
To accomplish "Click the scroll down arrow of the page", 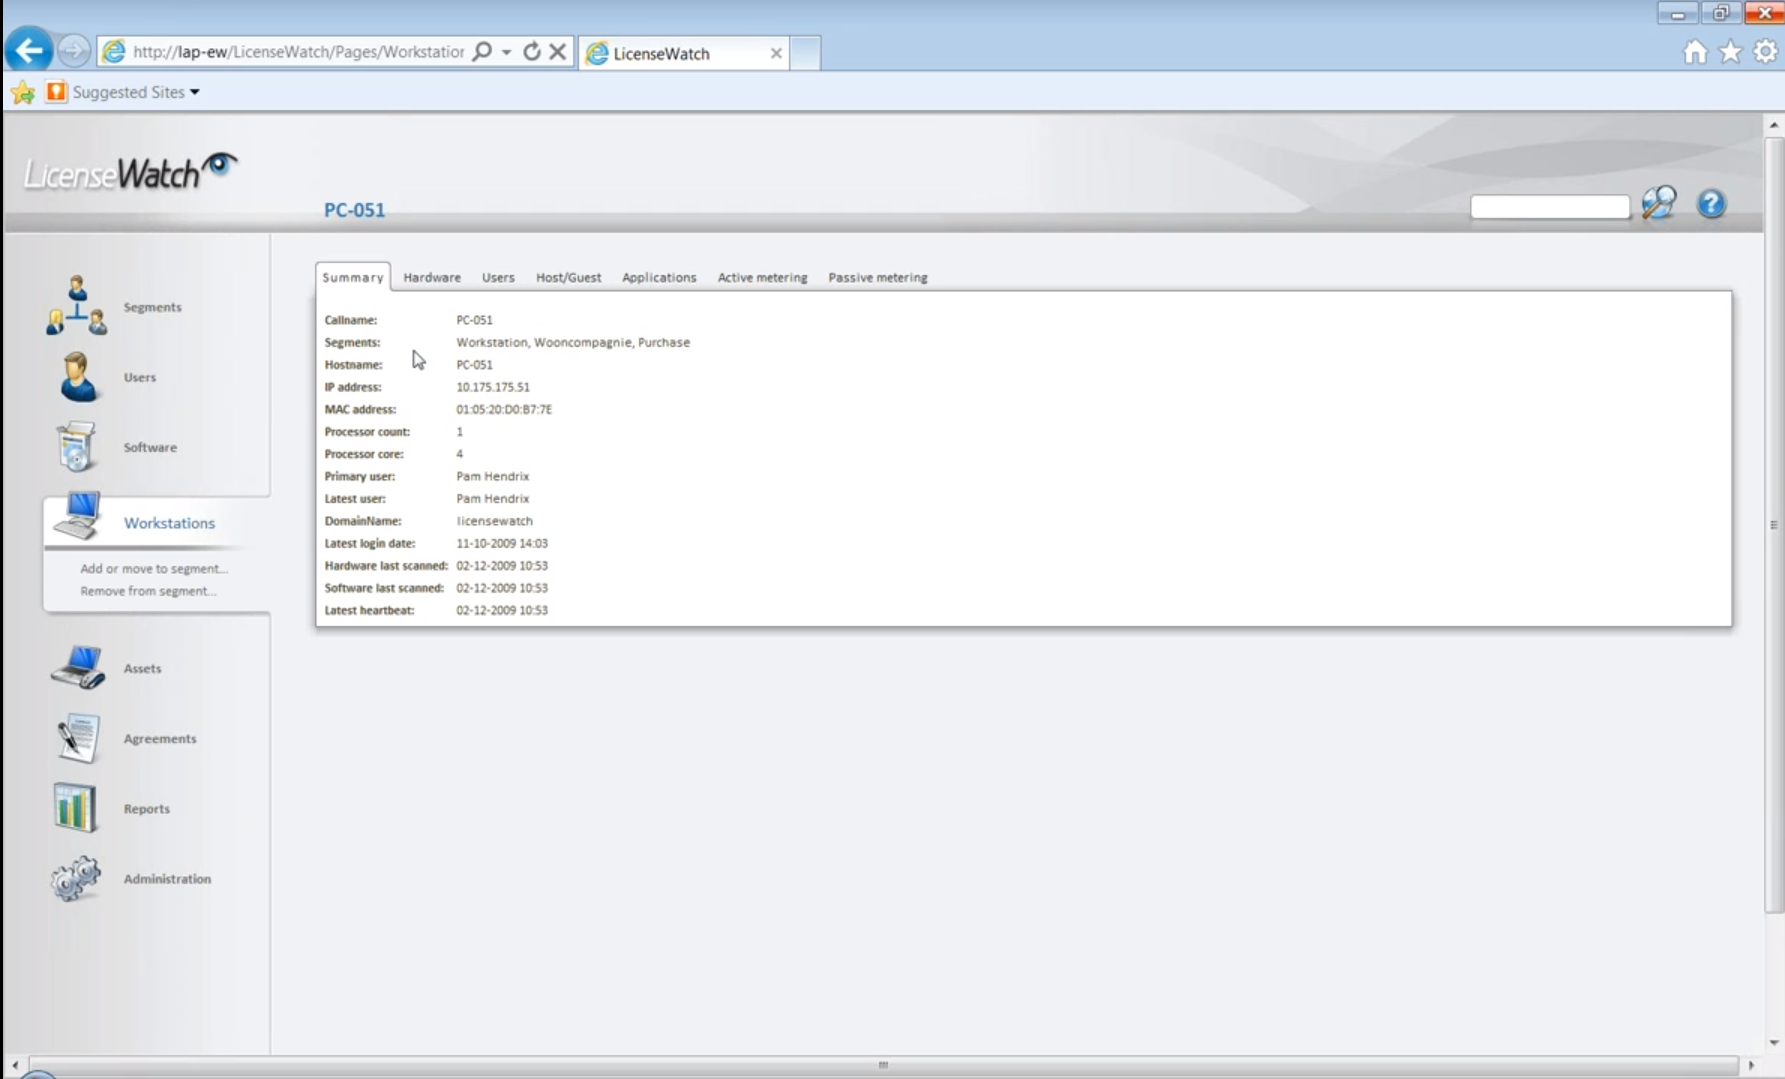I will click(x=1774, y=1042).
